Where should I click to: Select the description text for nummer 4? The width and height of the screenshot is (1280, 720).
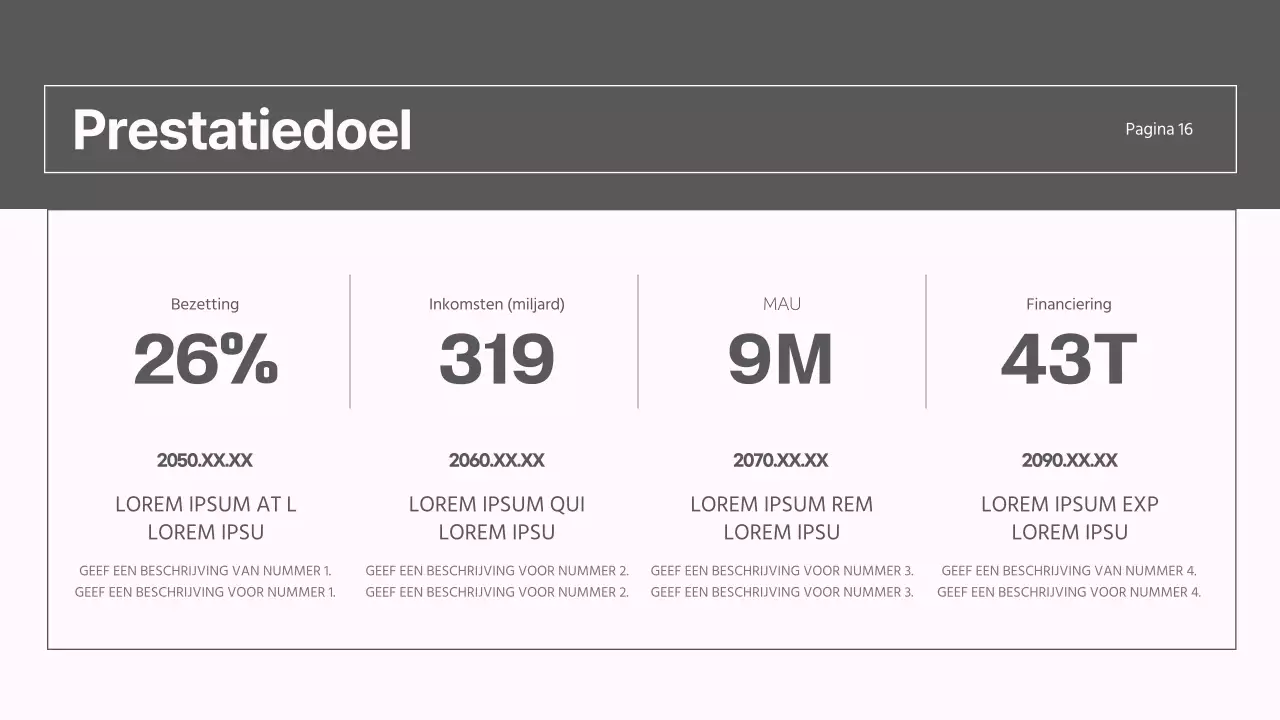click(x=1069, y=581)
